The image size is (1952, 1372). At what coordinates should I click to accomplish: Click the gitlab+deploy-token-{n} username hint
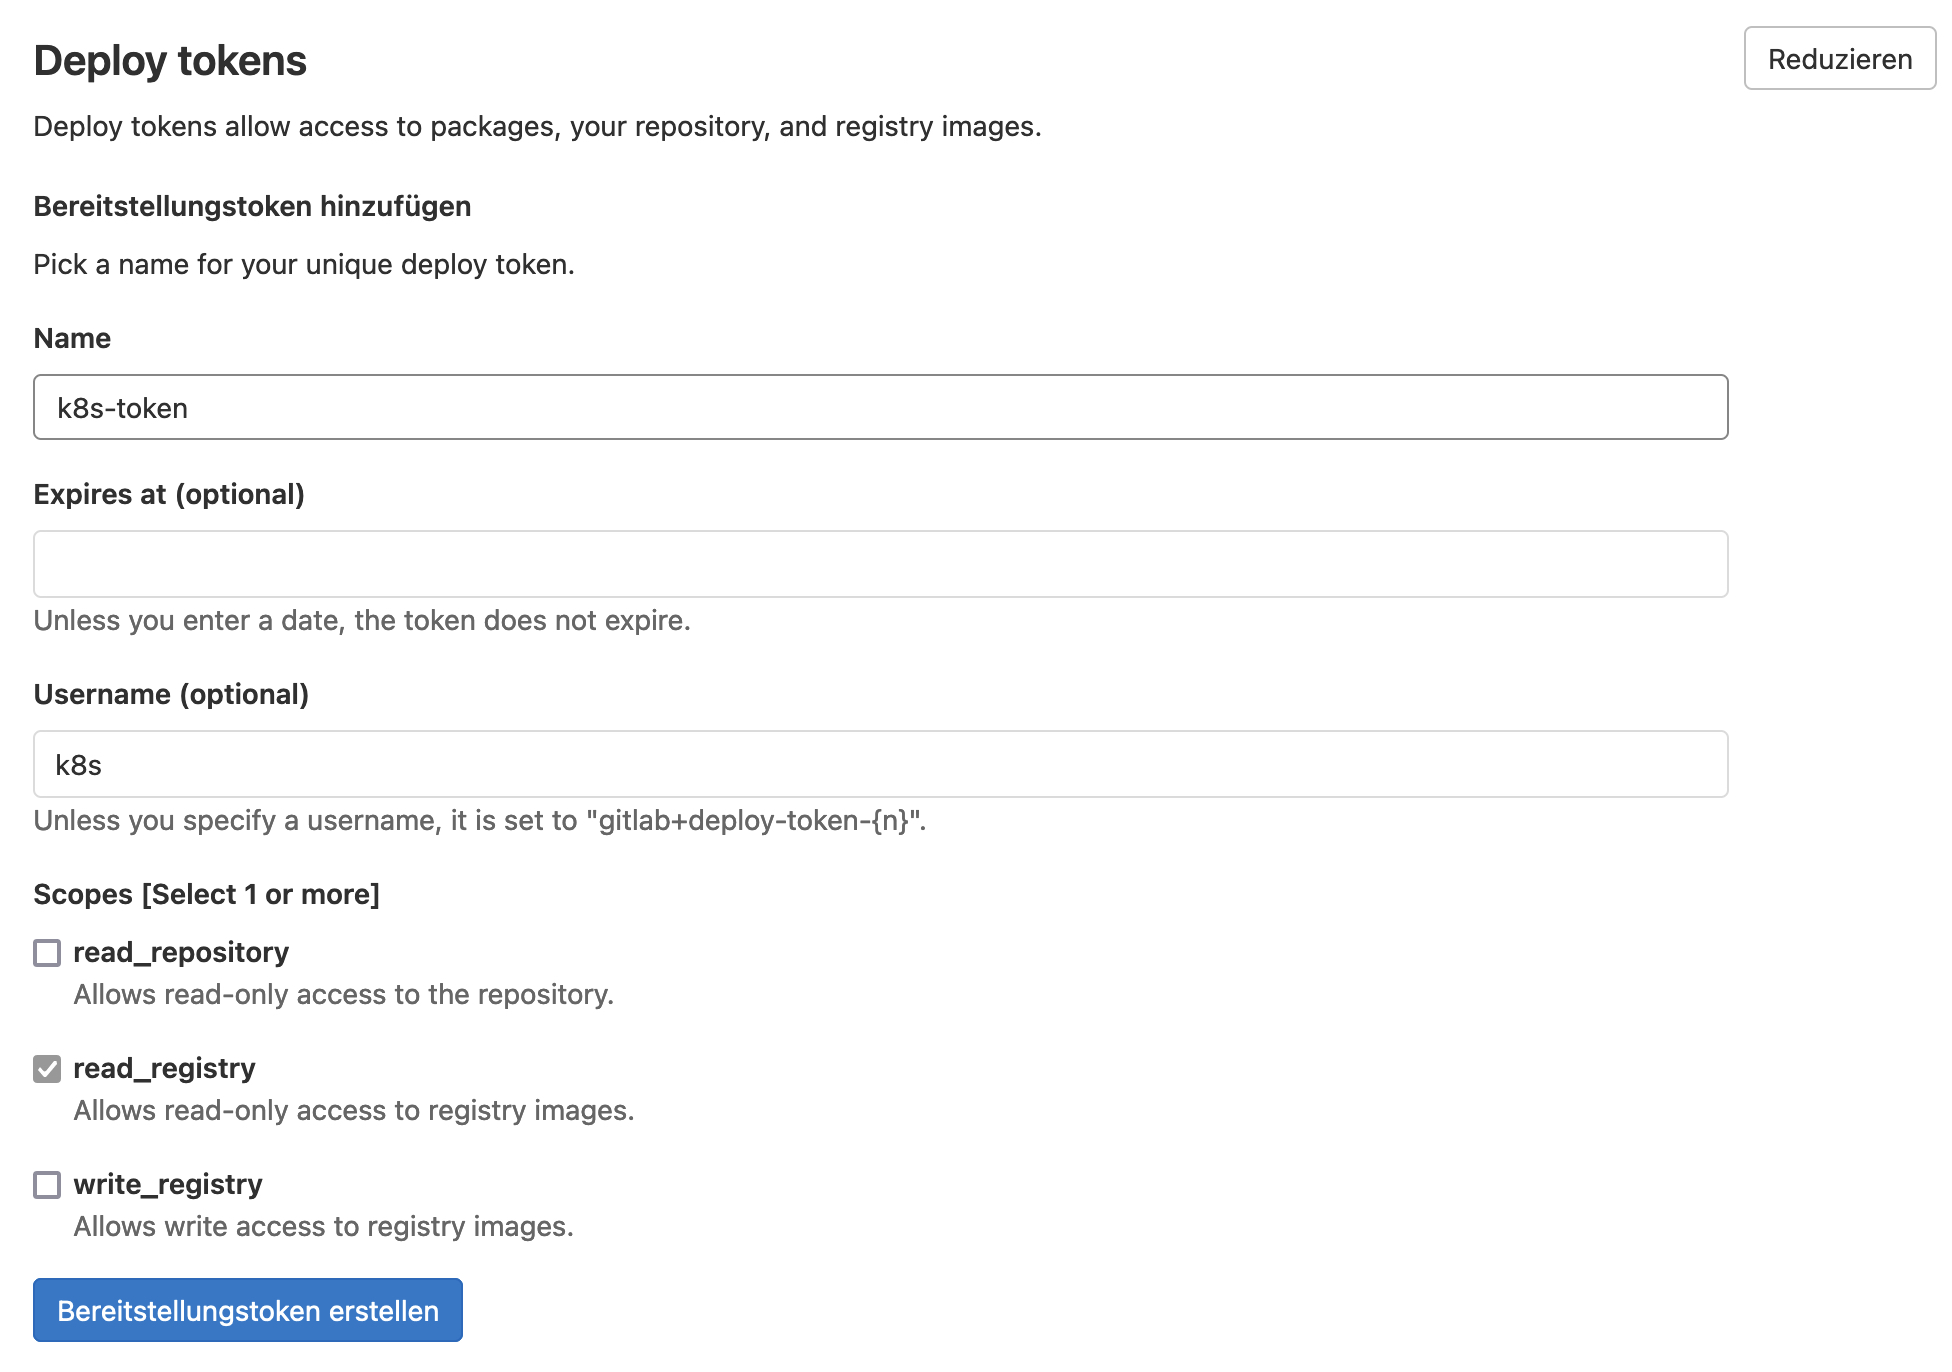480,820
